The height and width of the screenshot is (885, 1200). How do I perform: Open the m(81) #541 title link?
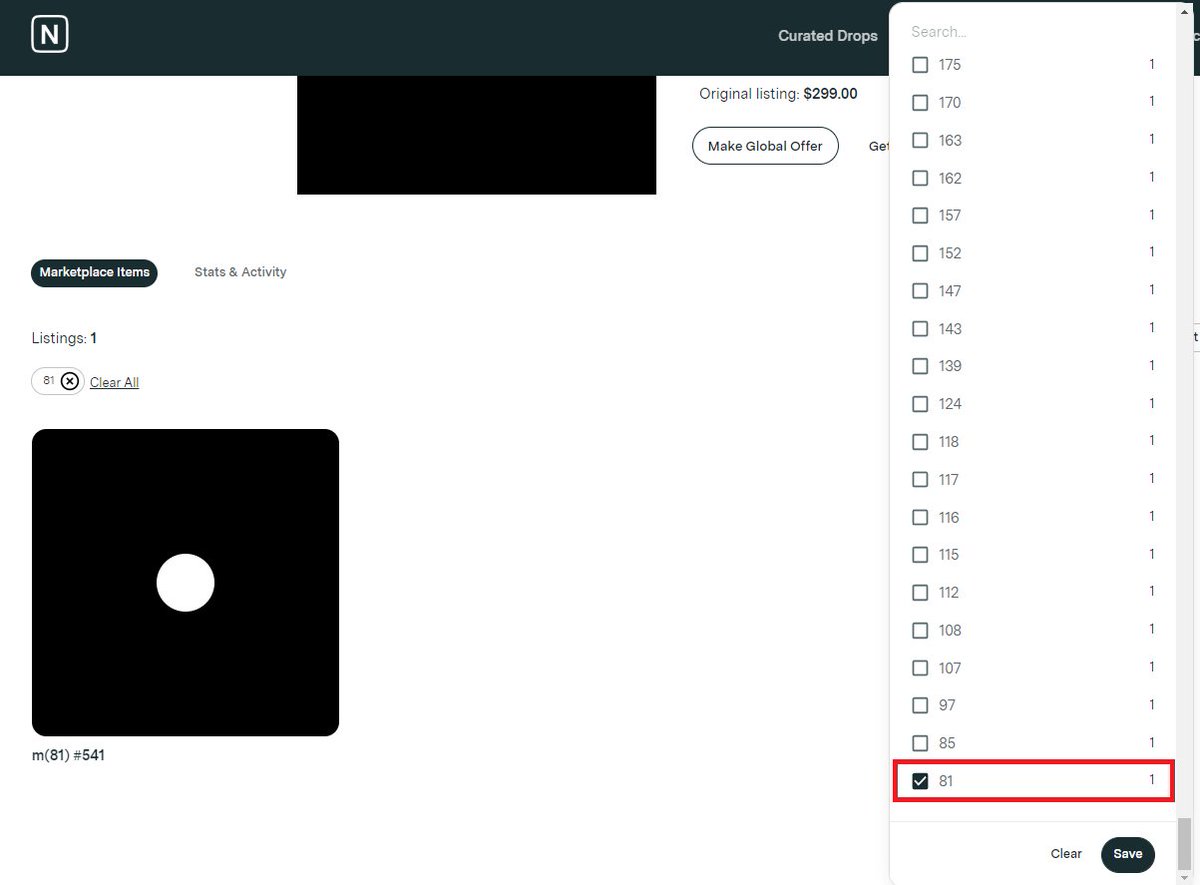click(x=68, y=756)
